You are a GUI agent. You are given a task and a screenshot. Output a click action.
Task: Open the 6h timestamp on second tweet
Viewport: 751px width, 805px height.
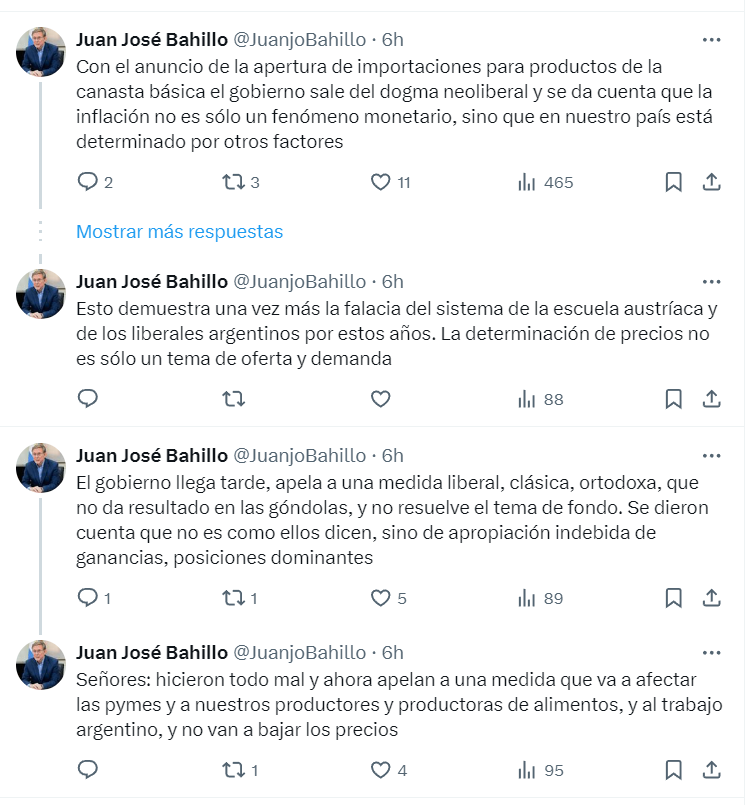(x=393, y=281)
